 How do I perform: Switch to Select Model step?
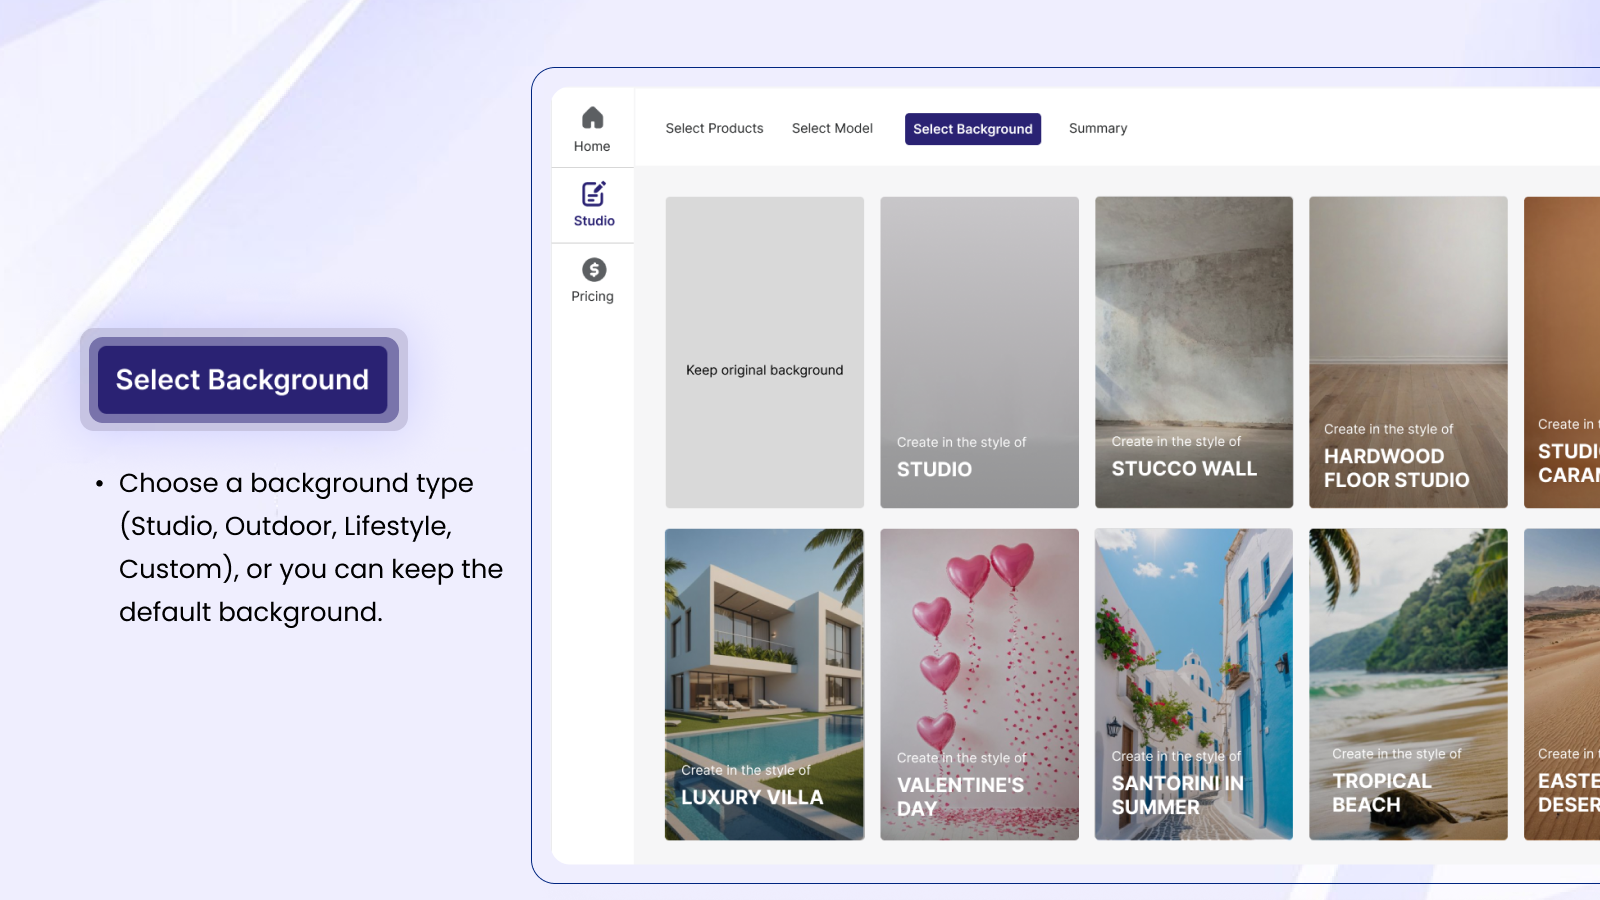(x=832, y=129)
